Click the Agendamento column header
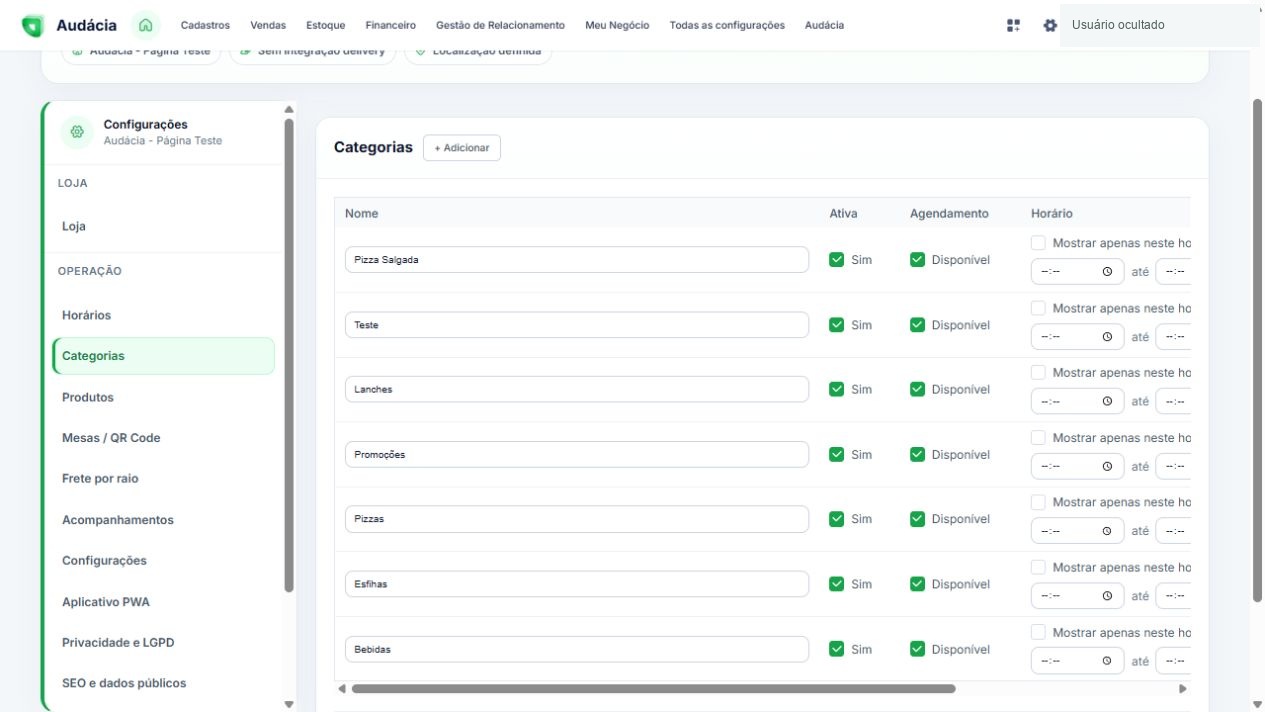This screenshot has height=712, width=1265. (949, 213)
